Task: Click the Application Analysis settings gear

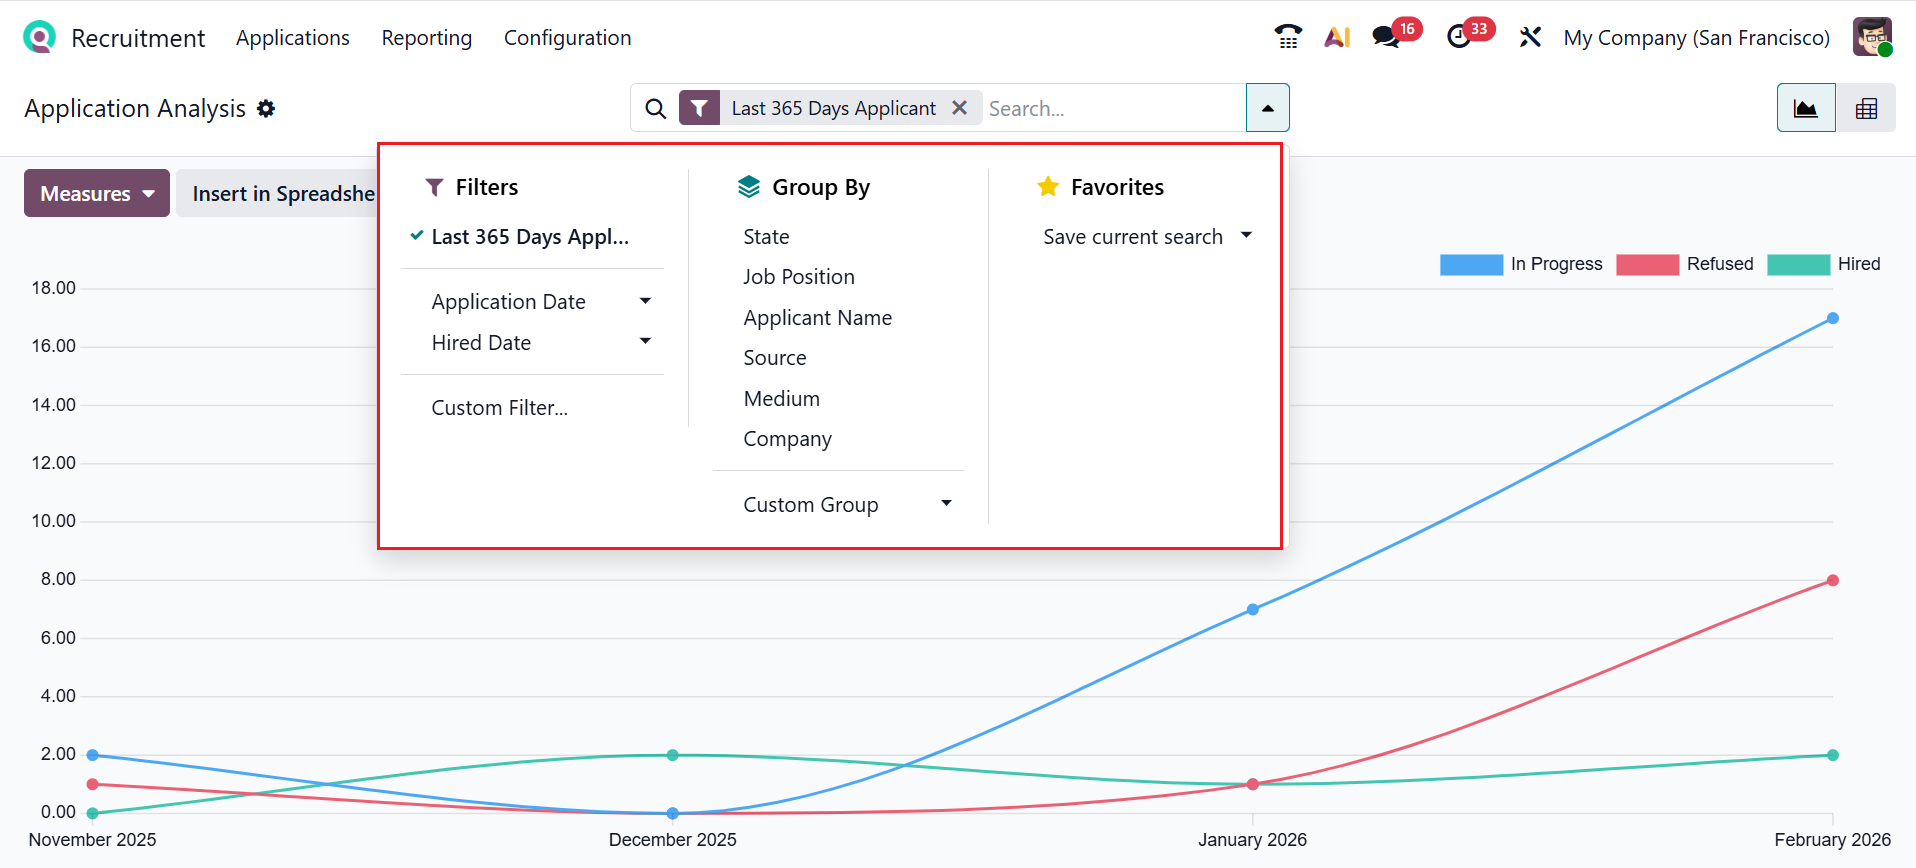Action: pos(266,108)
